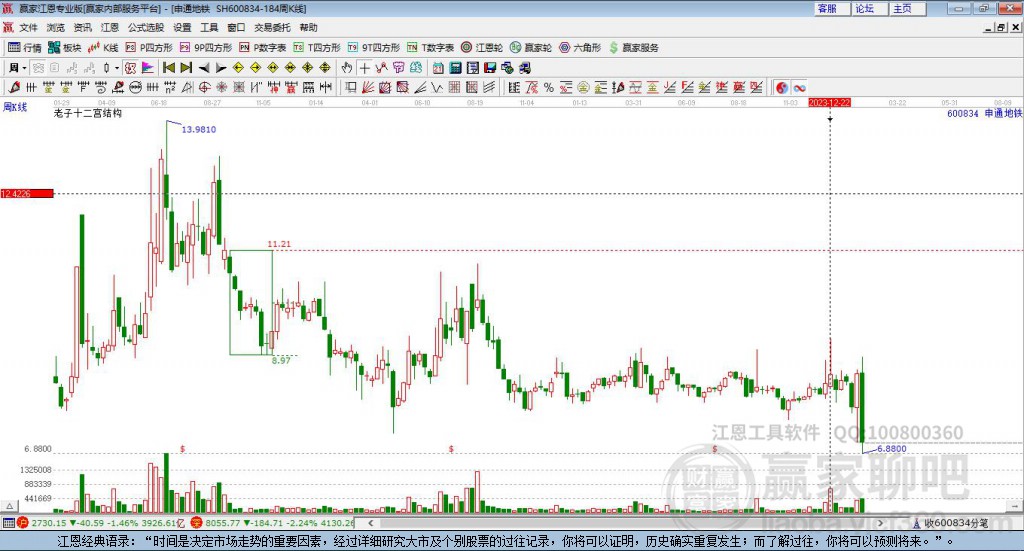Open the 文件 menu

click(x=28, y=27)
